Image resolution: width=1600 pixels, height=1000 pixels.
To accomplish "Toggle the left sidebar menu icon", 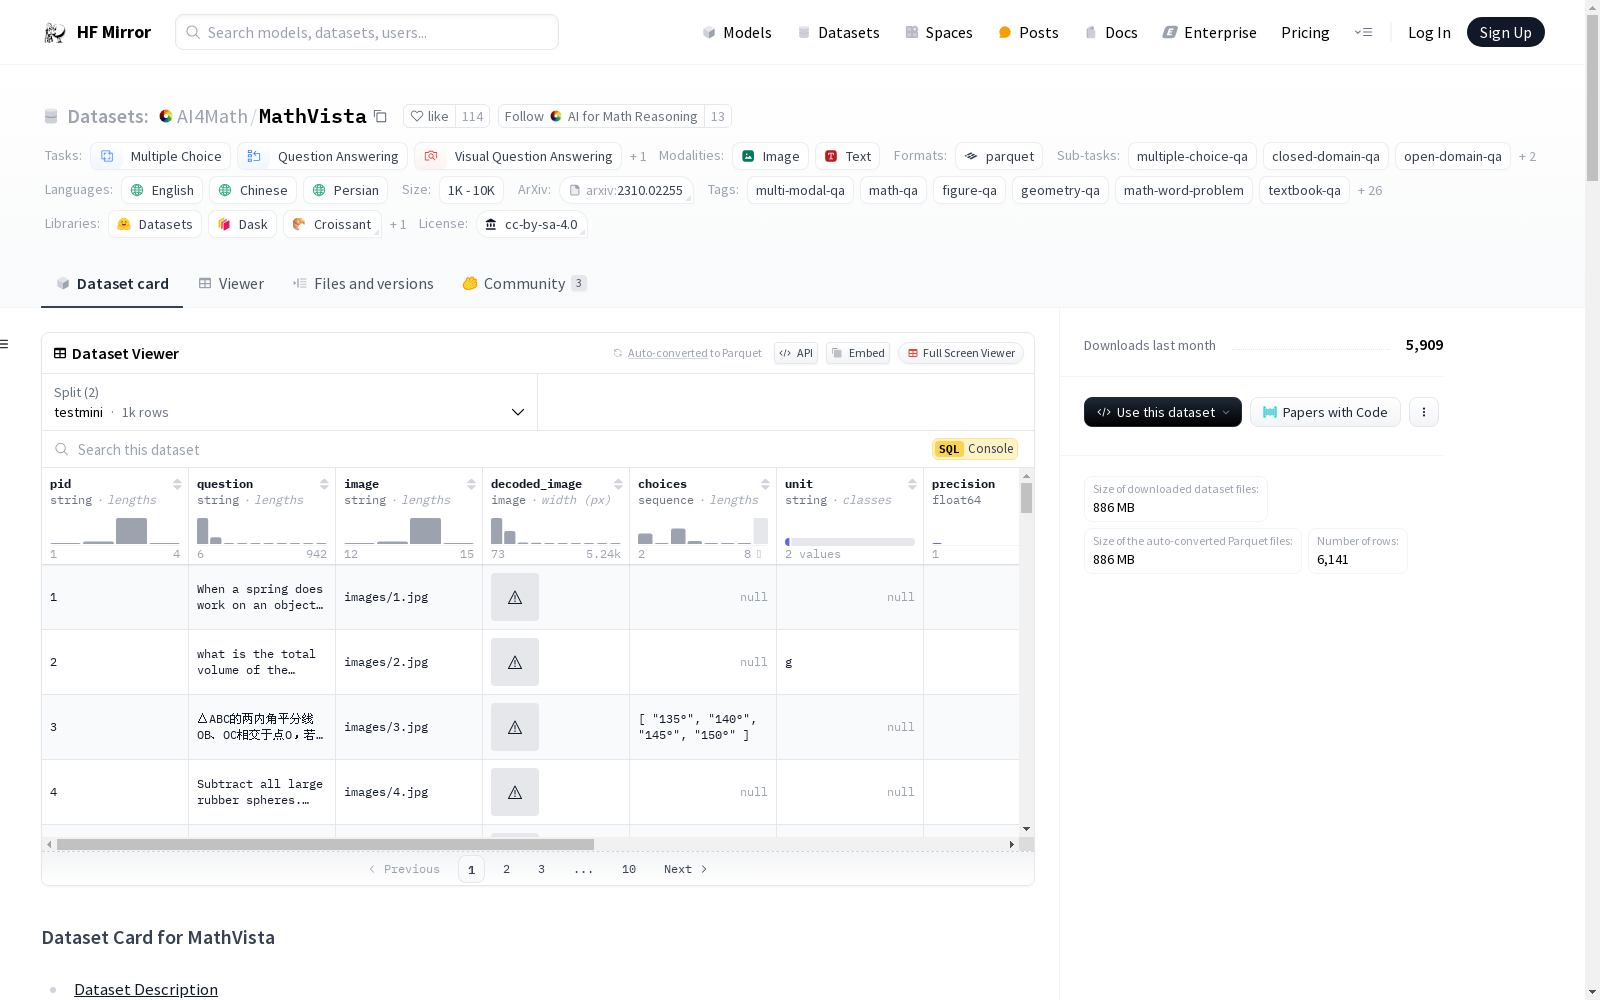I will tap(4, 344).
